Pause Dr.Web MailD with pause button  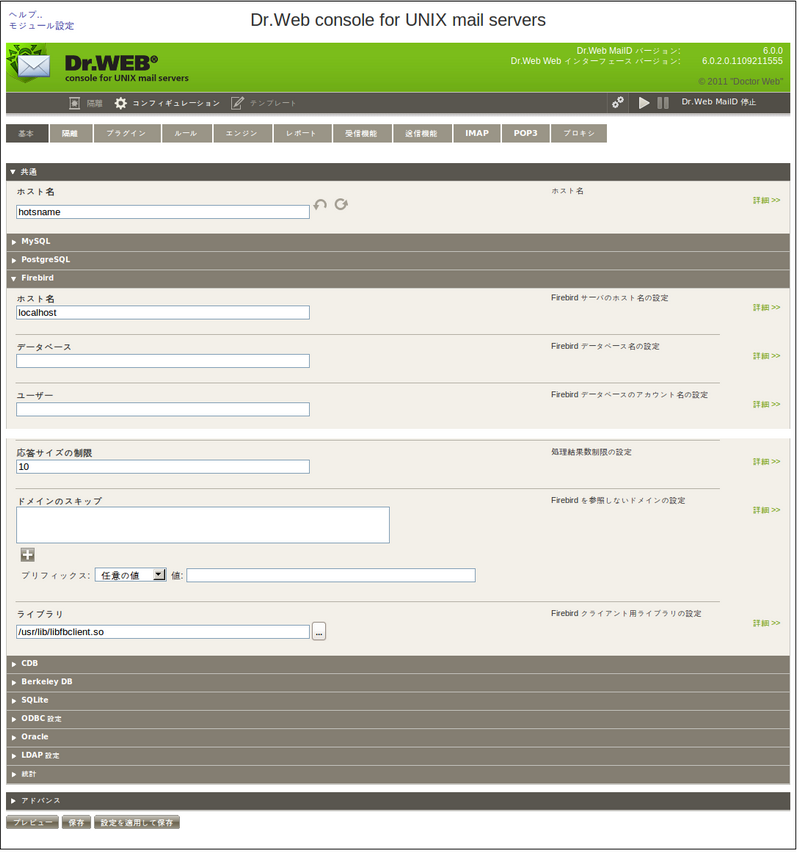click(x=665, y=103)
